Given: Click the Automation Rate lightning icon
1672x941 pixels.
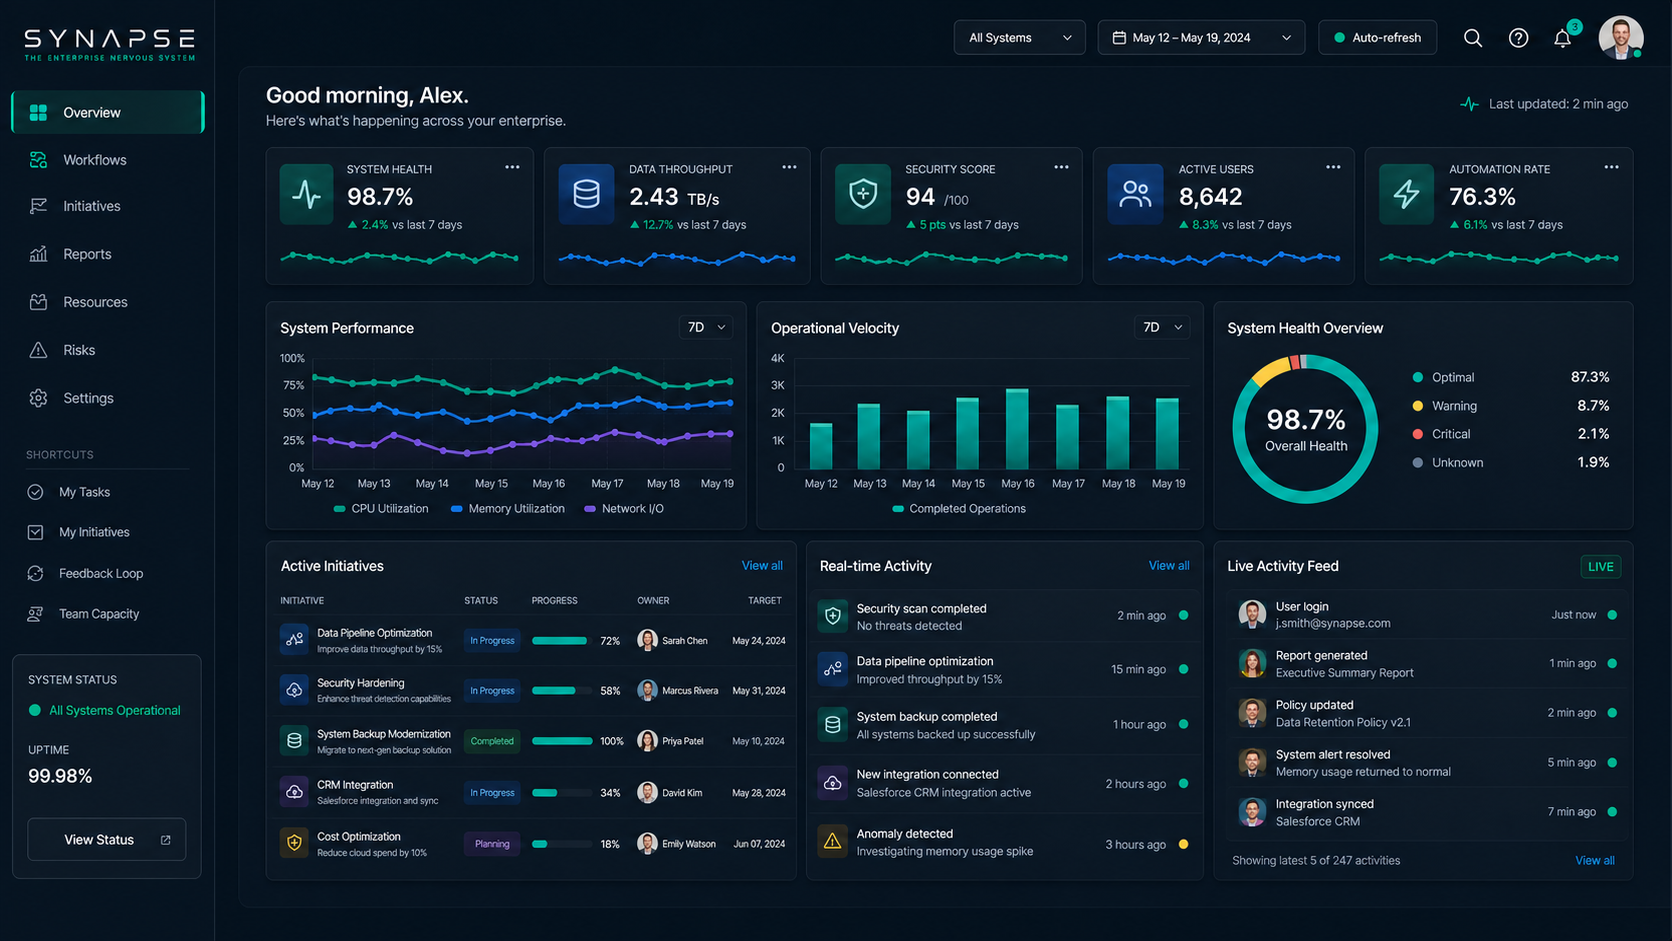Looking at the screenshot, I should pyautogui.click(x=1406, y=194).
